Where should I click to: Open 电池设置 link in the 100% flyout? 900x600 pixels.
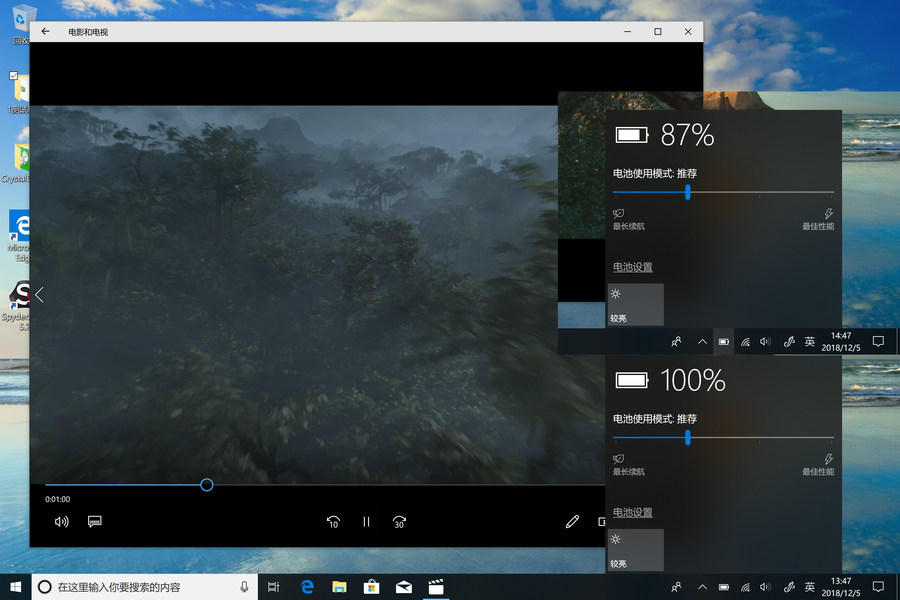[x=633, y=513]
